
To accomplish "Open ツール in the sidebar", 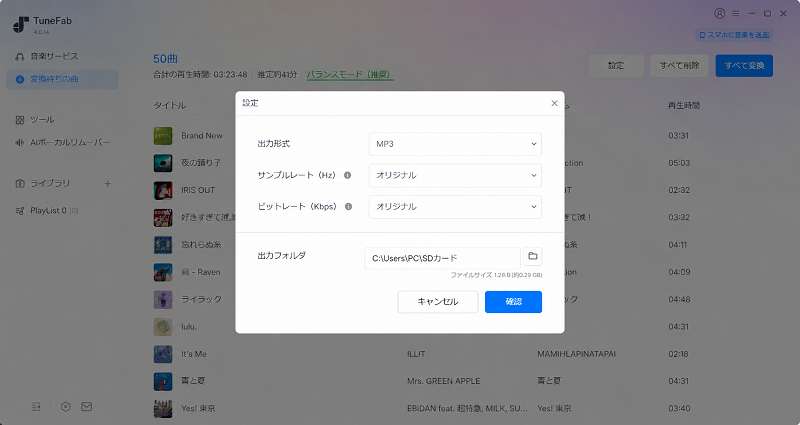I will pyautogui.click(x=42, y=119).
